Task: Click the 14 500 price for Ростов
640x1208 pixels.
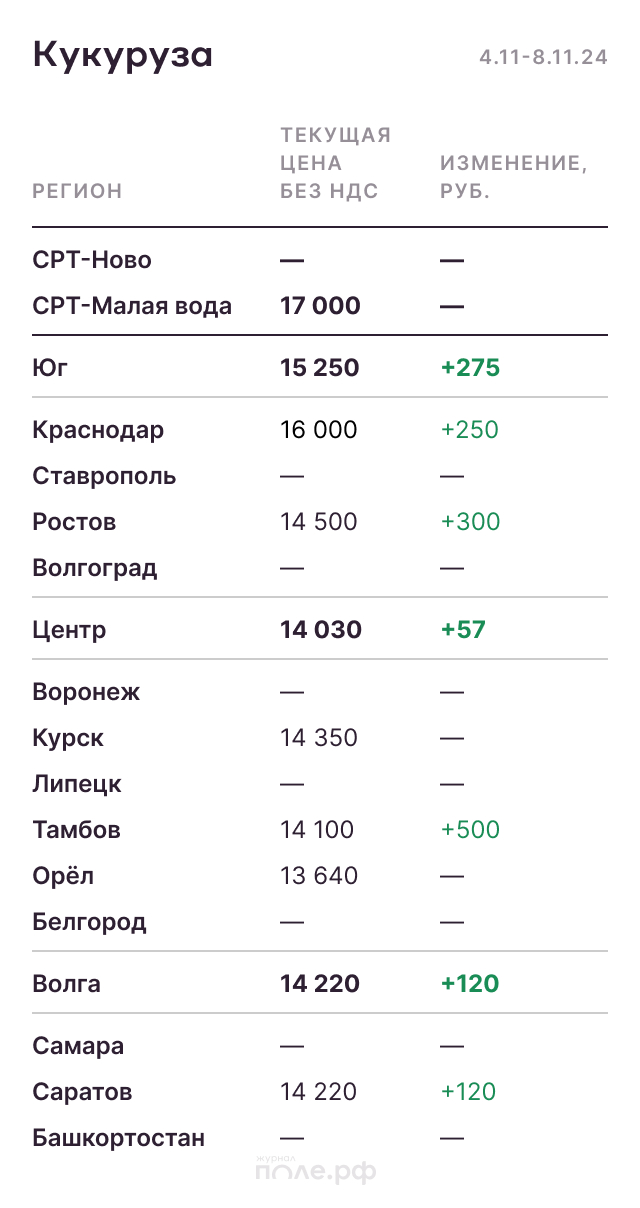Action: (319, 522)
